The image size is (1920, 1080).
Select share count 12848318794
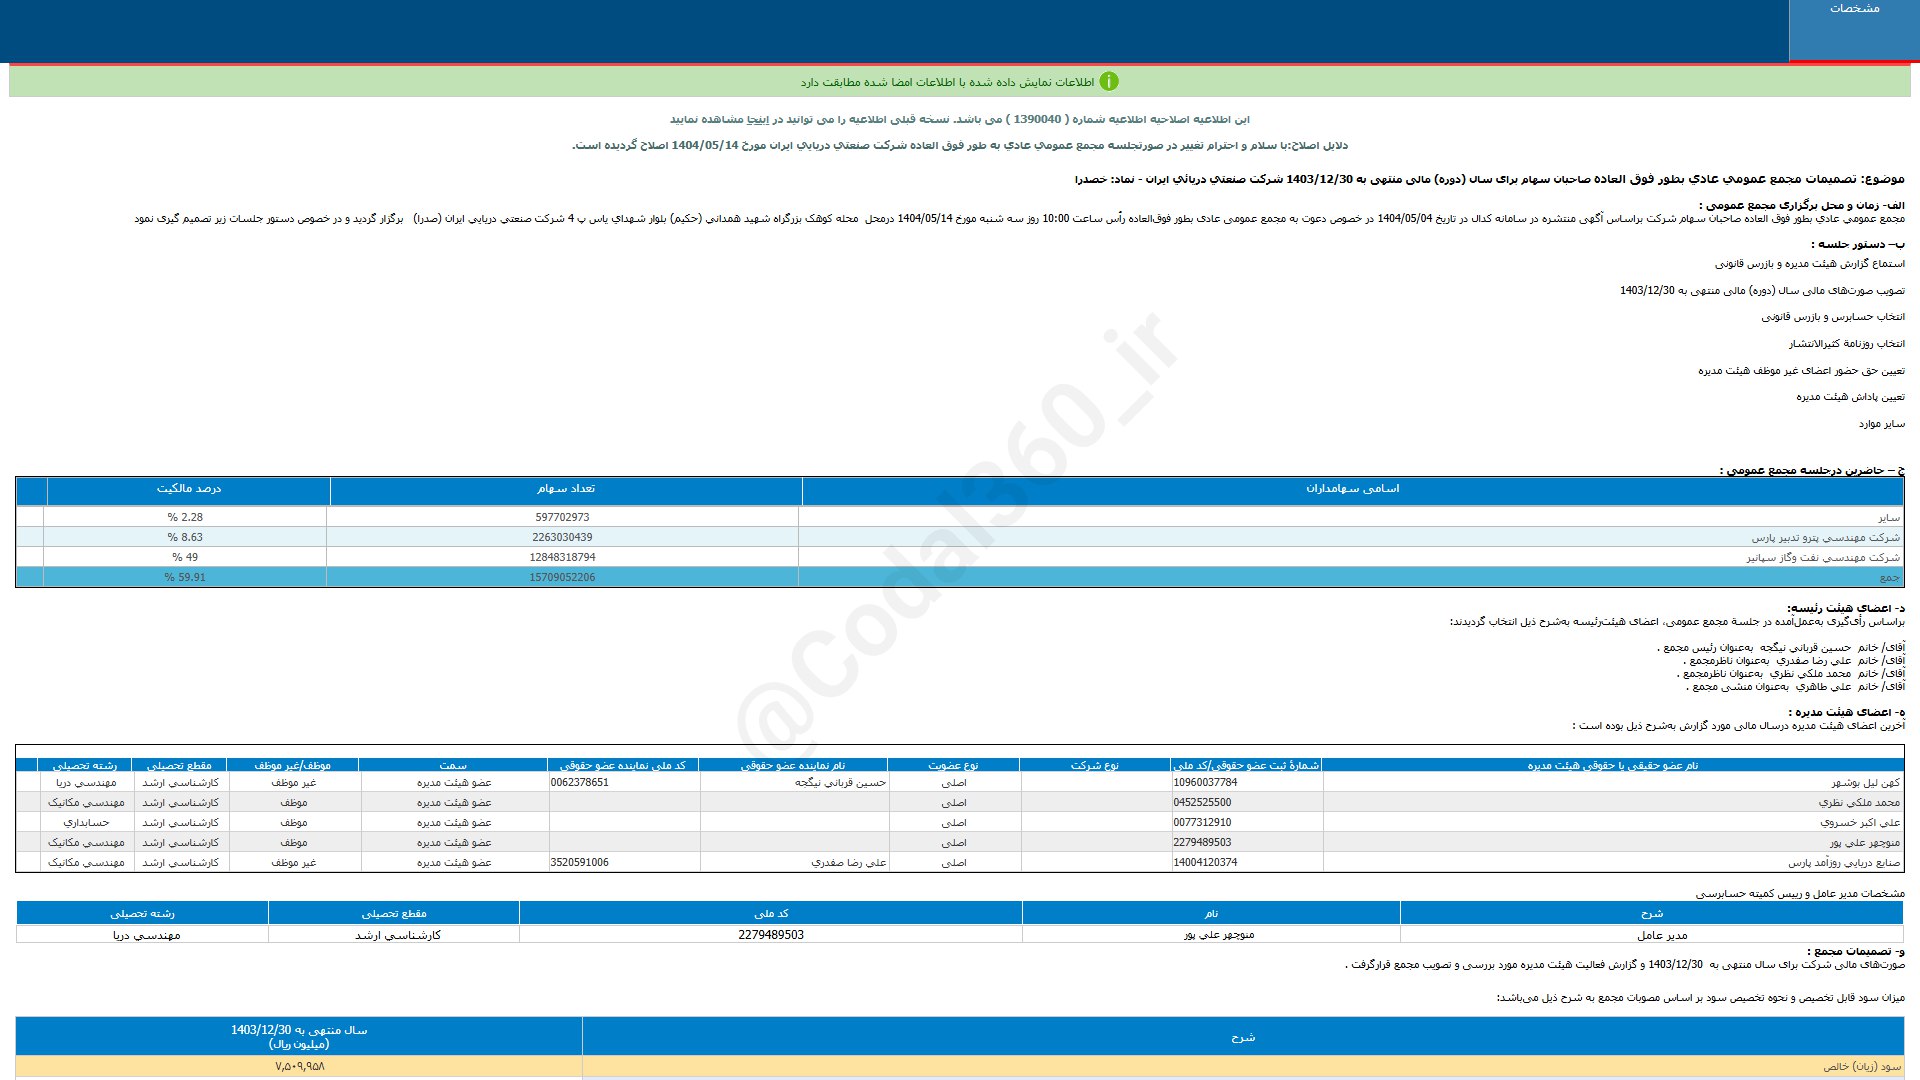[562, 558]
